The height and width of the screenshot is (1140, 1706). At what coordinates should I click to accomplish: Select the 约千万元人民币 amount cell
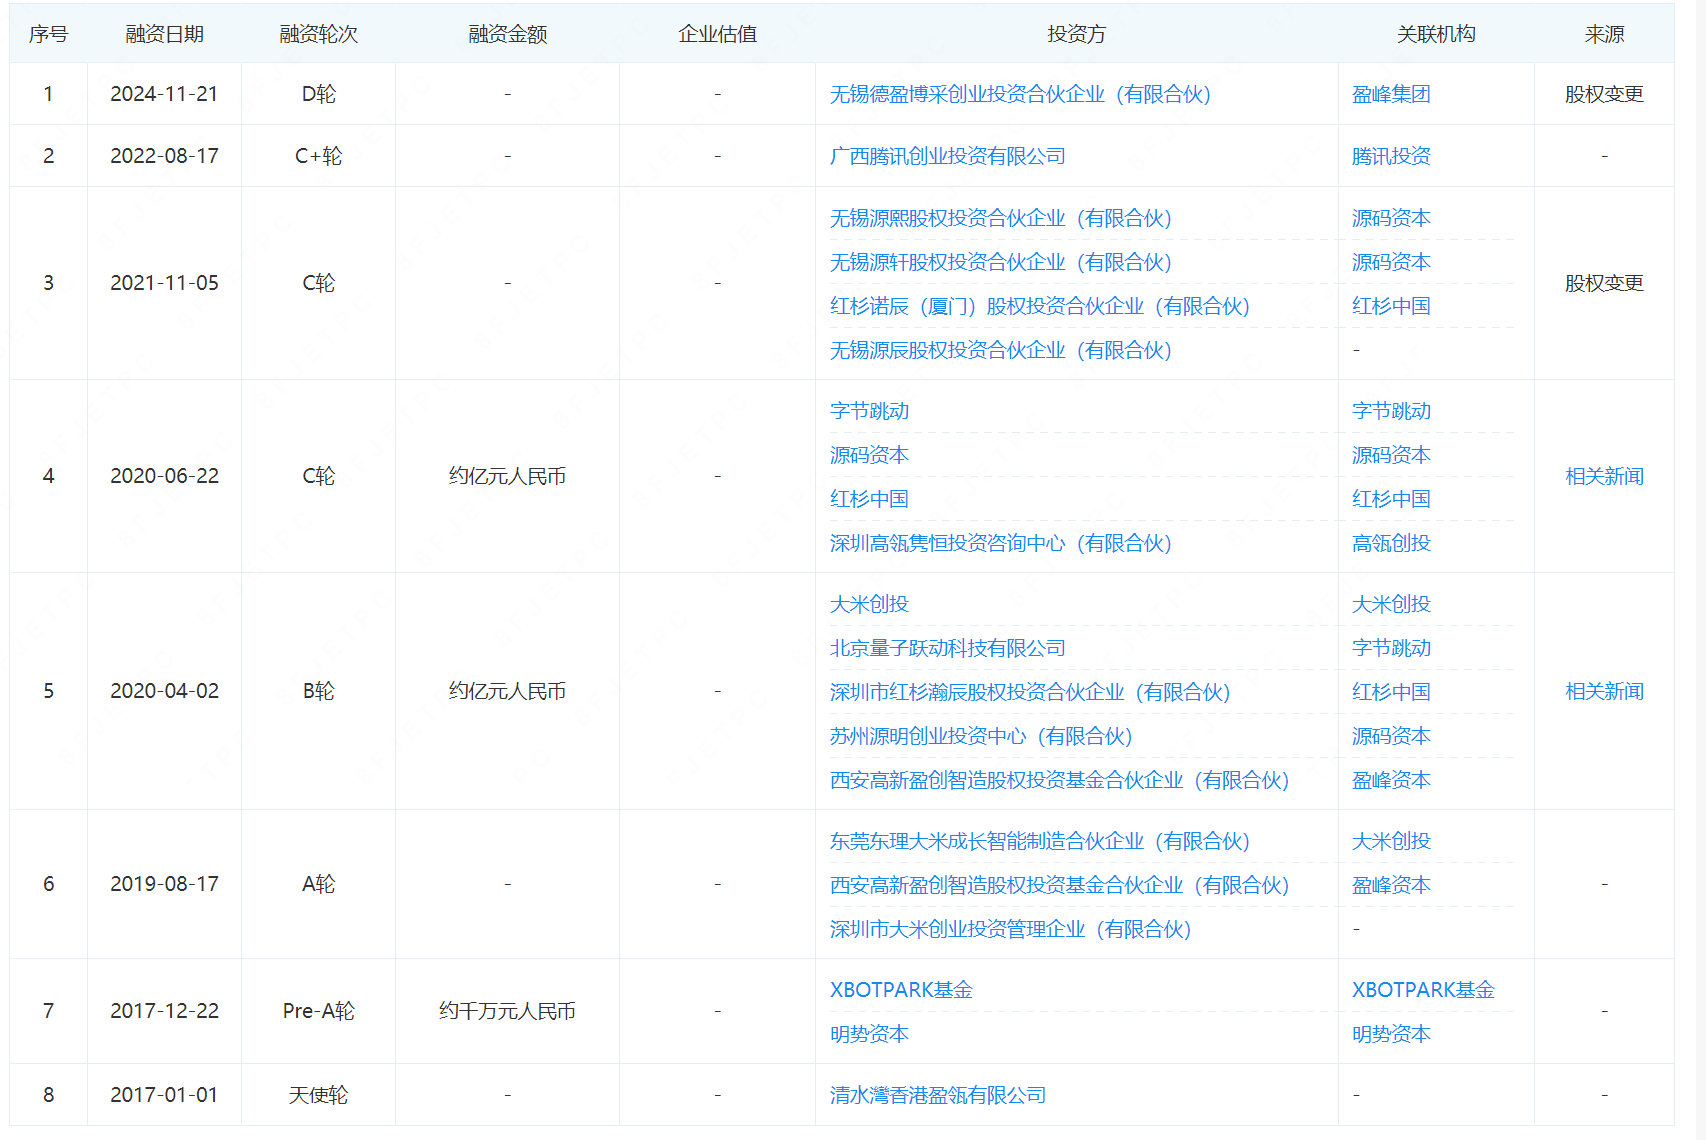507,1011
